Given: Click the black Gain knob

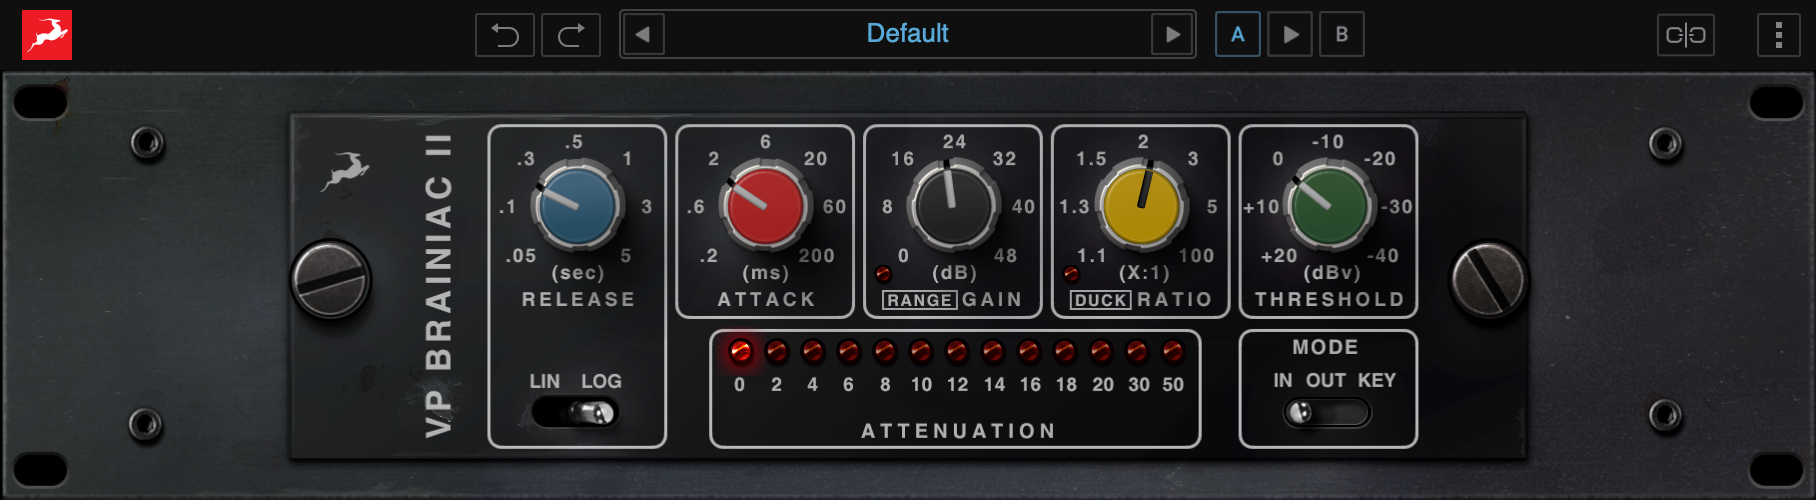Looking at the screenshot, I should tap(953, 206).
